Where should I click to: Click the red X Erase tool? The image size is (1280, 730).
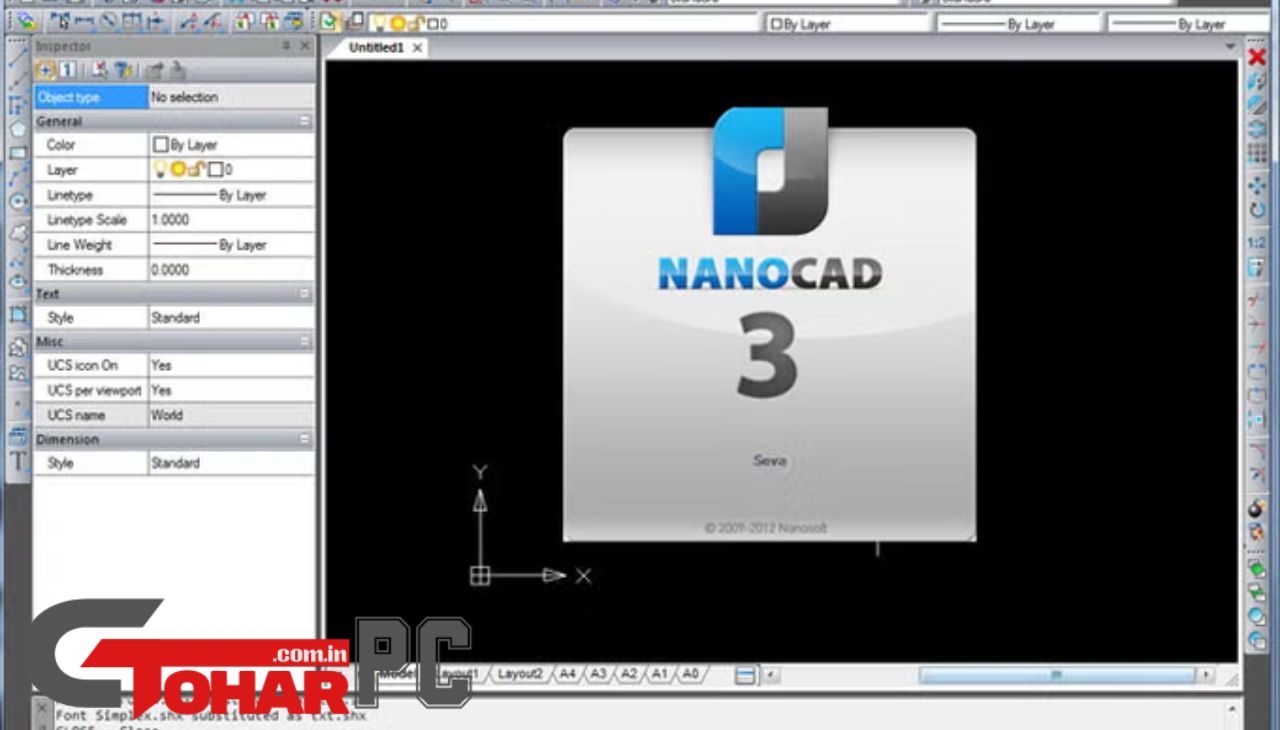pos(1257,57)
